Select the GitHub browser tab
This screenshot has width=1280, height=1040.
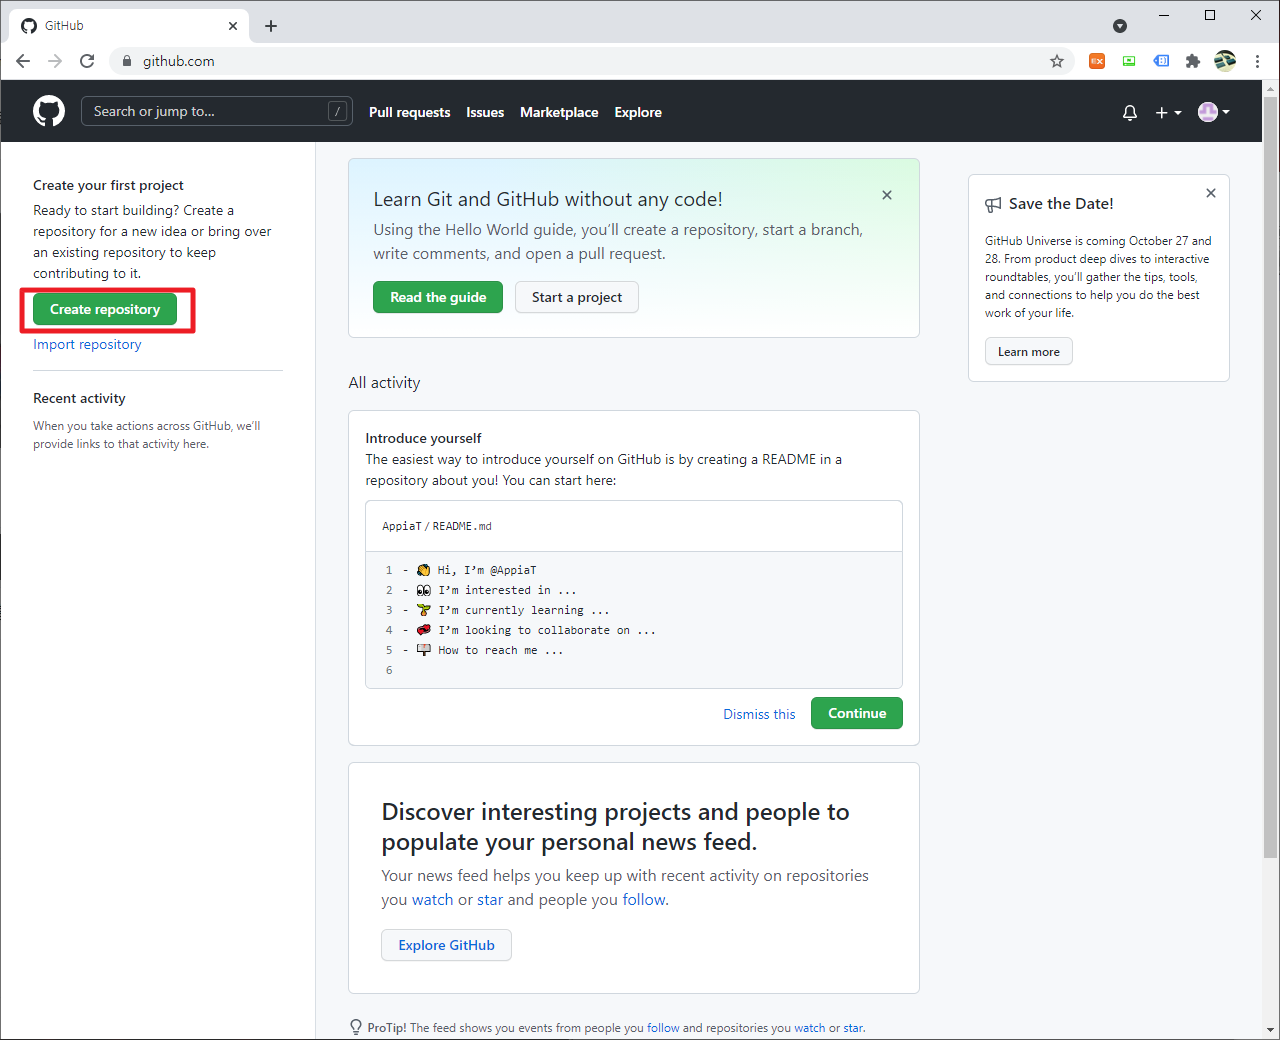click(130, 26)
